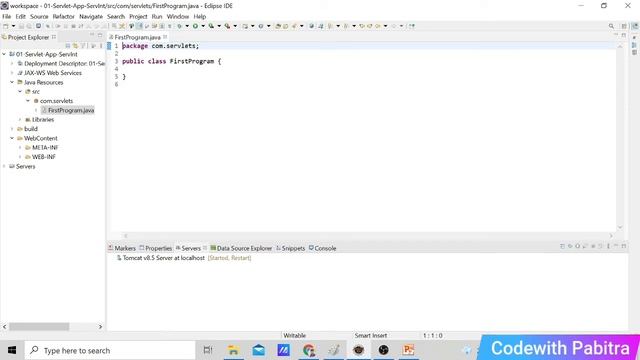Open Task View from the taskbar

208,350
